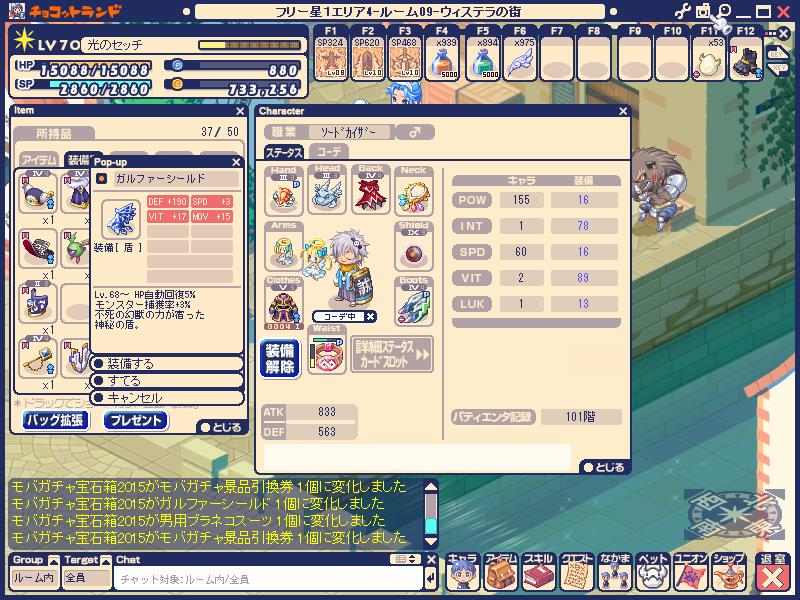The width and height of the screenshot is (800, 600).
Task: Select the penguin hat inventory item
Action: coord(38,192)
